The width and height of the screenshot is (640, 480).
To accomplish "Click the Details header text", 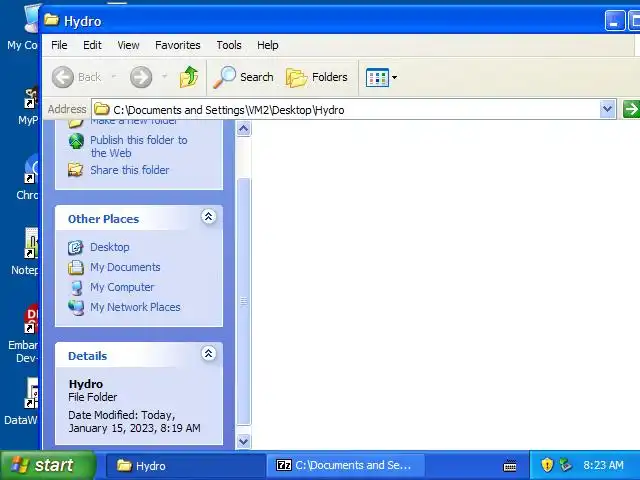I will pos(87,356).
